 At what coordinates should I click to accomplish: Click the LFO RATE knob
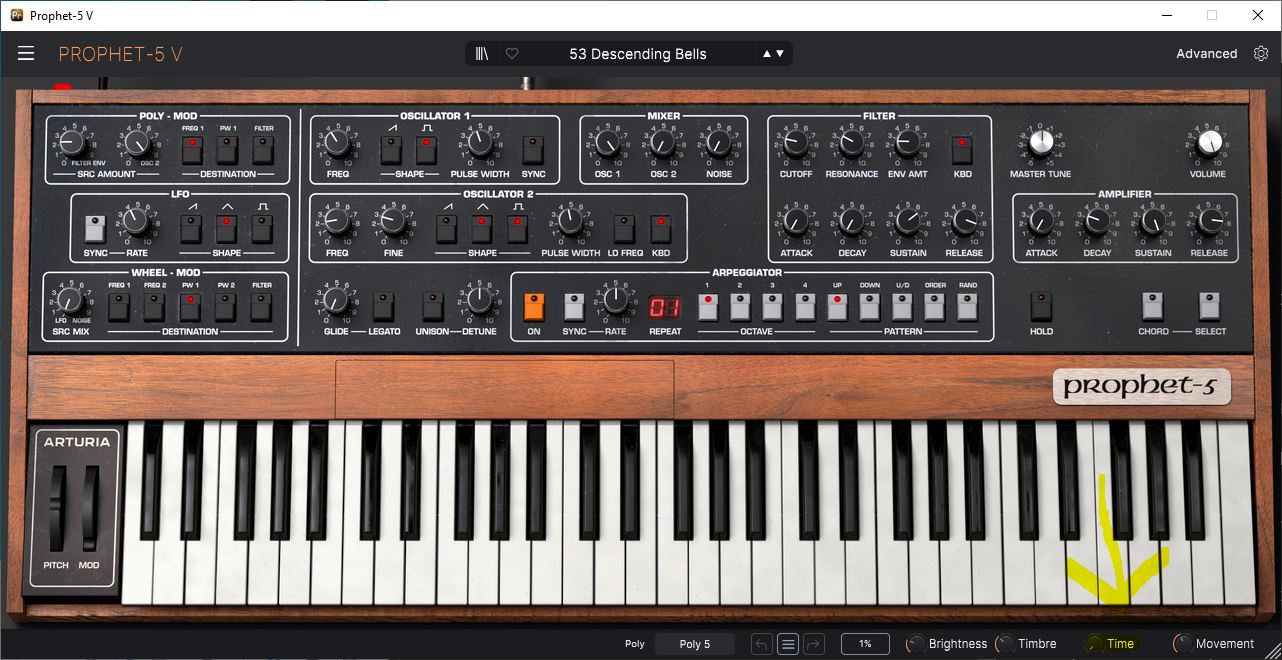click(137, 223)
